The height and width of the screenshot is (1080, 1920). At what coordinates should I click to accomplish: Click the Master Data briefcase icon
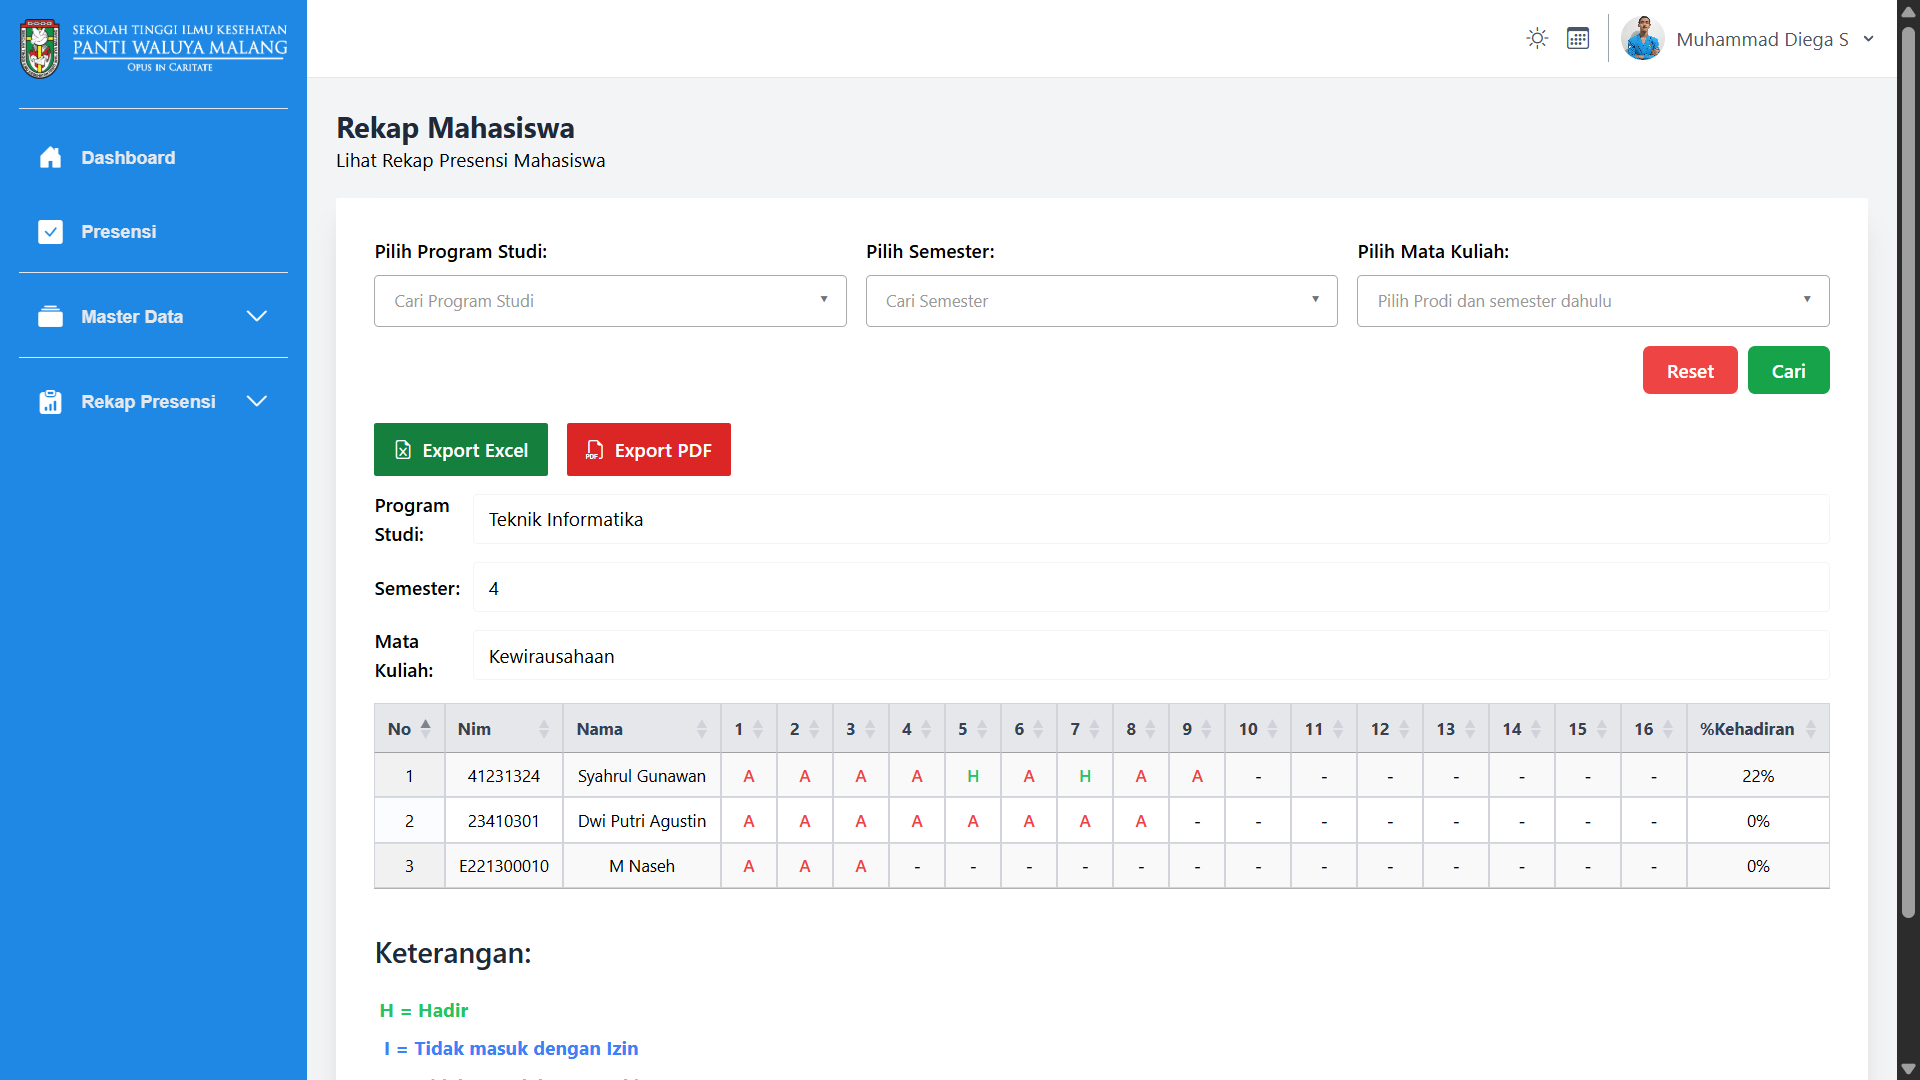(50, 317)
